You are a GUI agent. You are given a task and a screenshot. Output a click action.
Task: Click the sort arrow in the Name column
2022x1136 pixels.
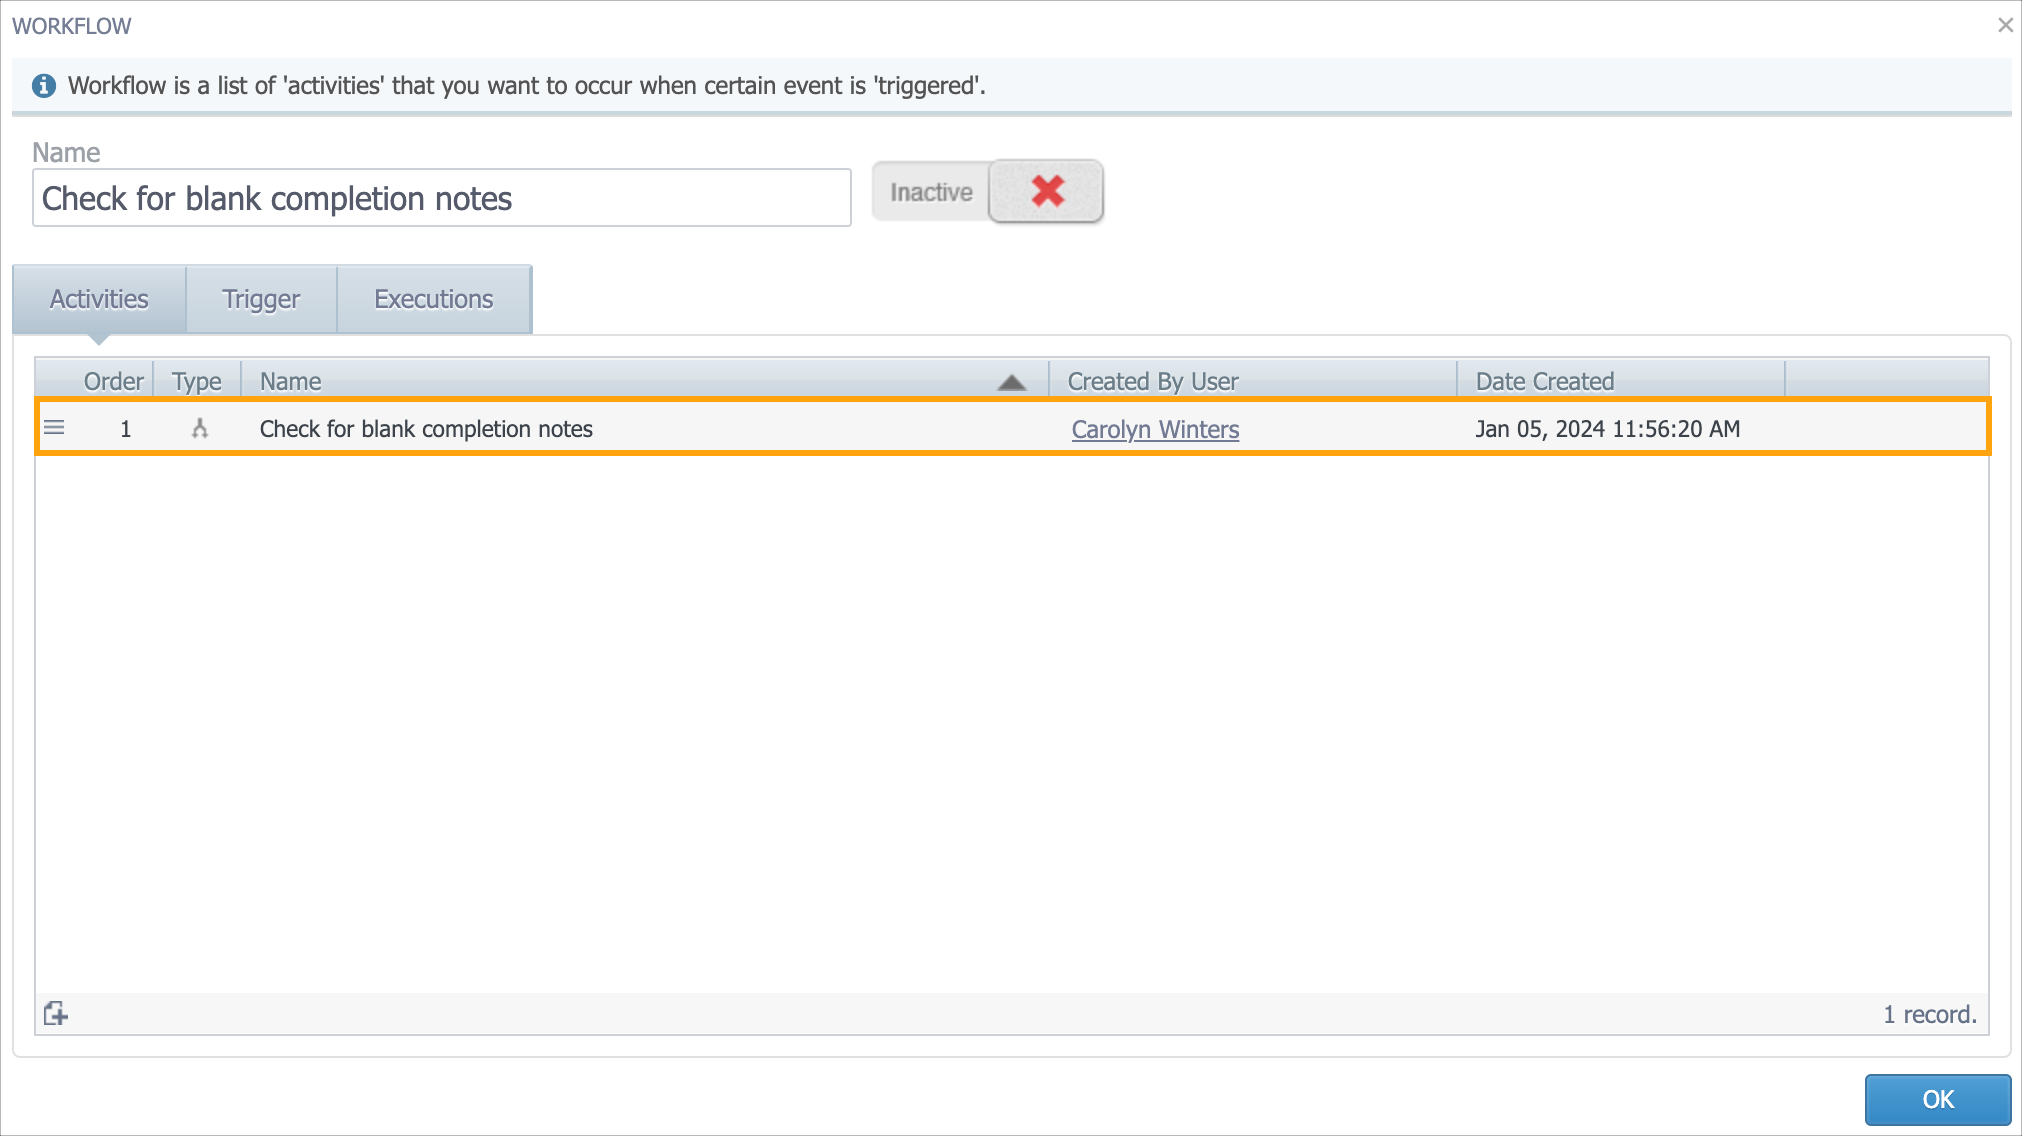1012,382
